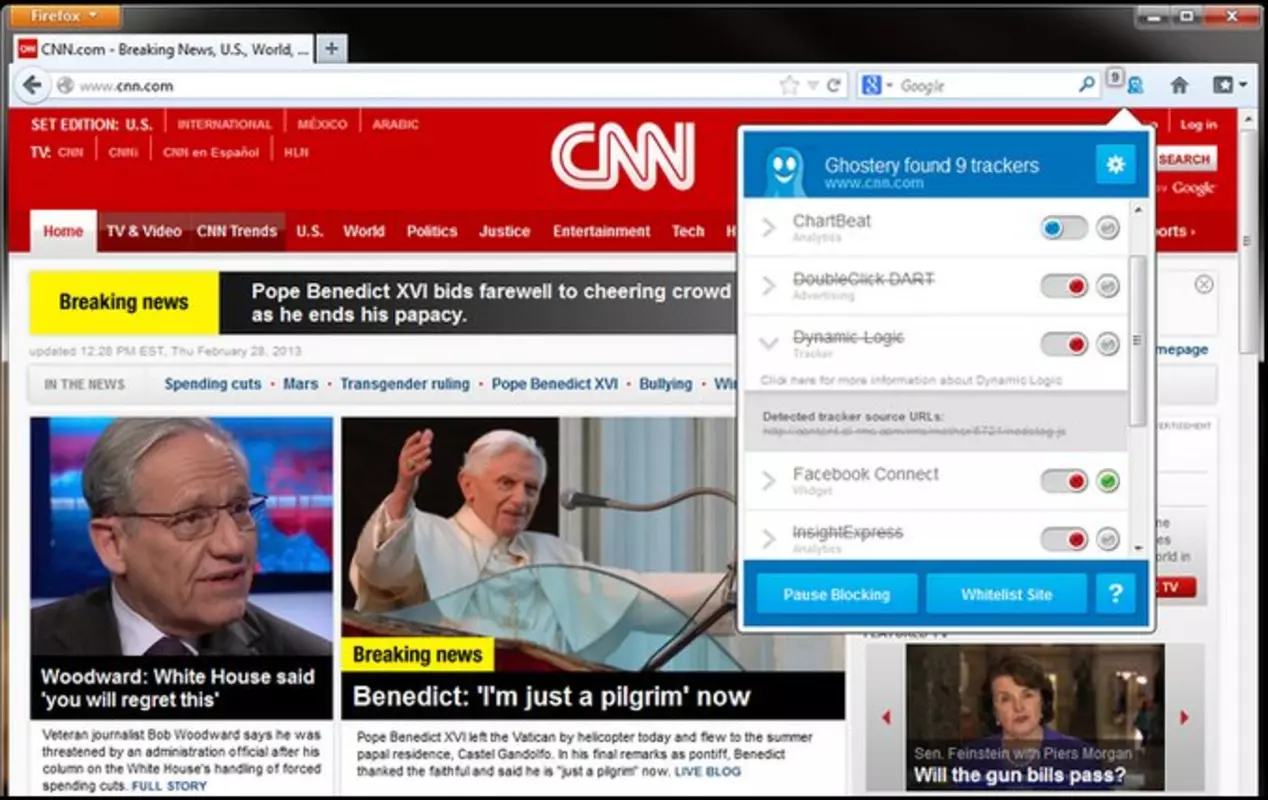Click the Log in link
Viewport: 1268px width, 800px height.
coord(1198,125)
